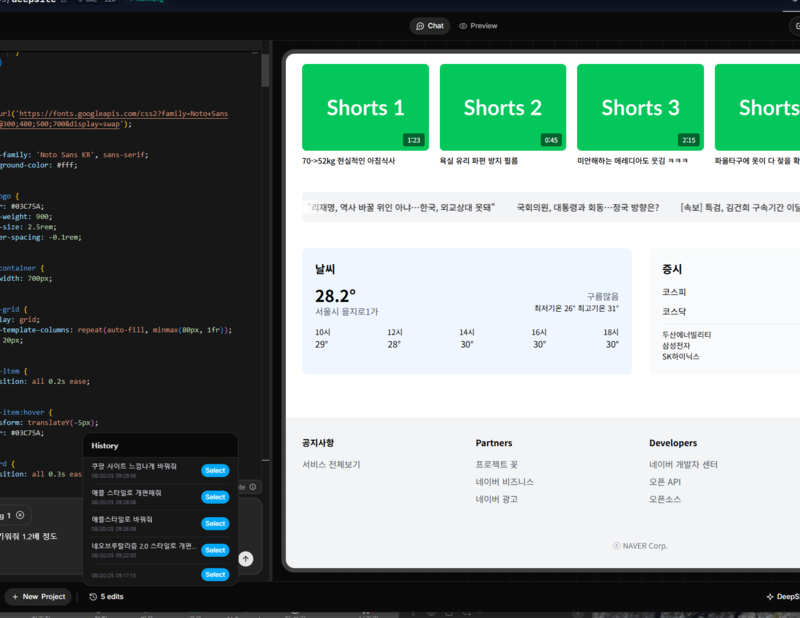Click the 날씨 widget heading
This screenshot has width=800, height=618.
click(x=325, y=269)
